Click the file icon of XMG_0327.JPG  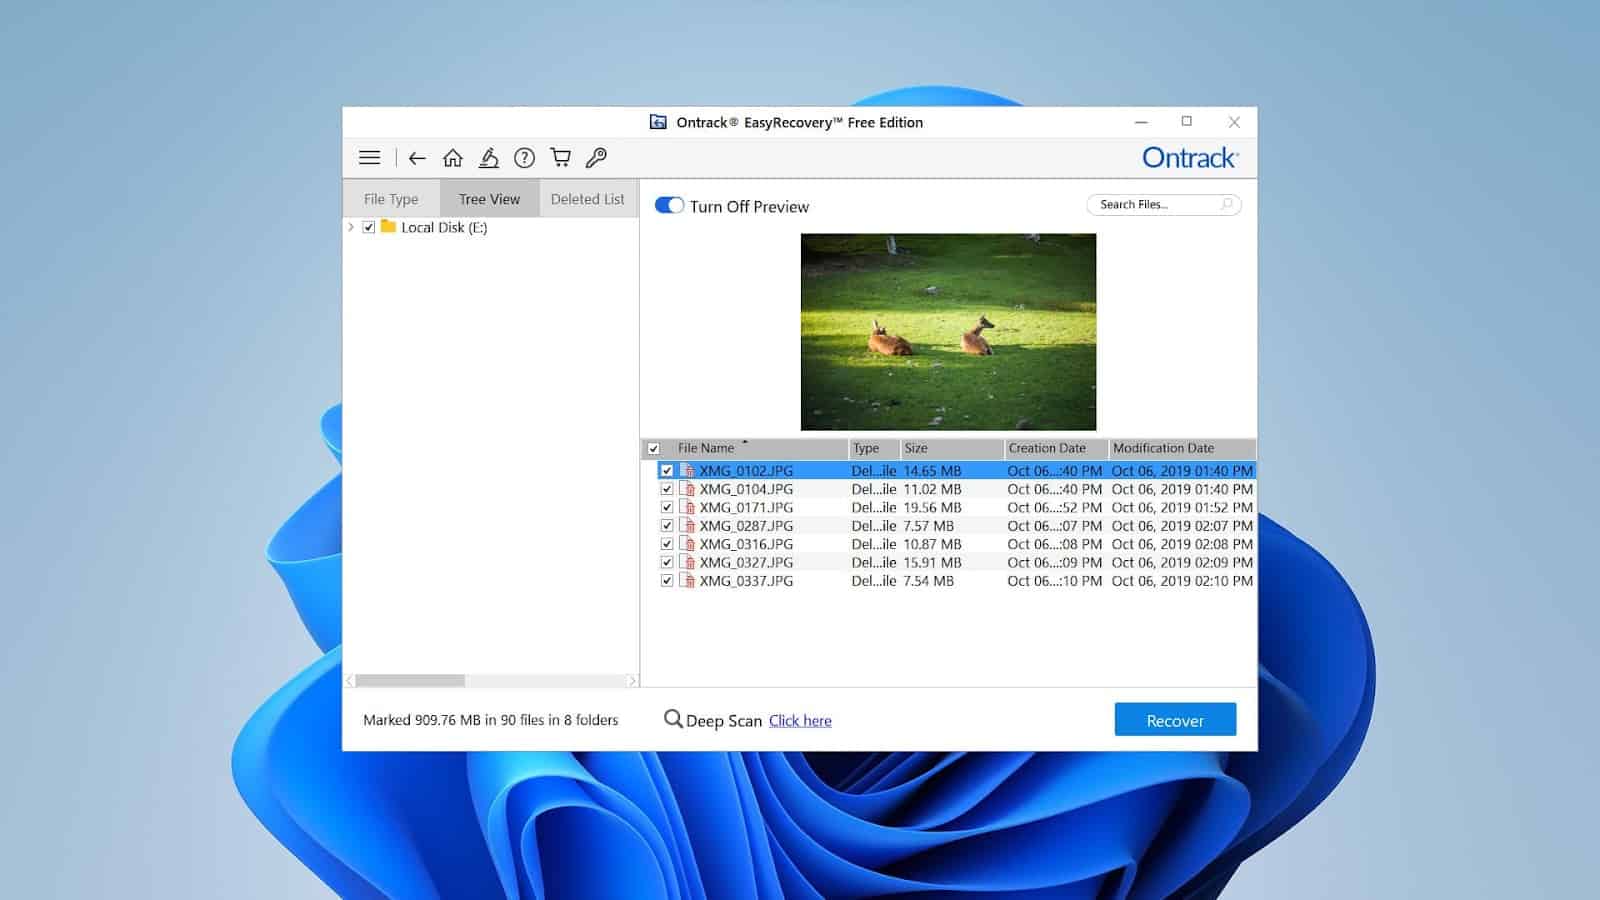click(x=687, y=562)
